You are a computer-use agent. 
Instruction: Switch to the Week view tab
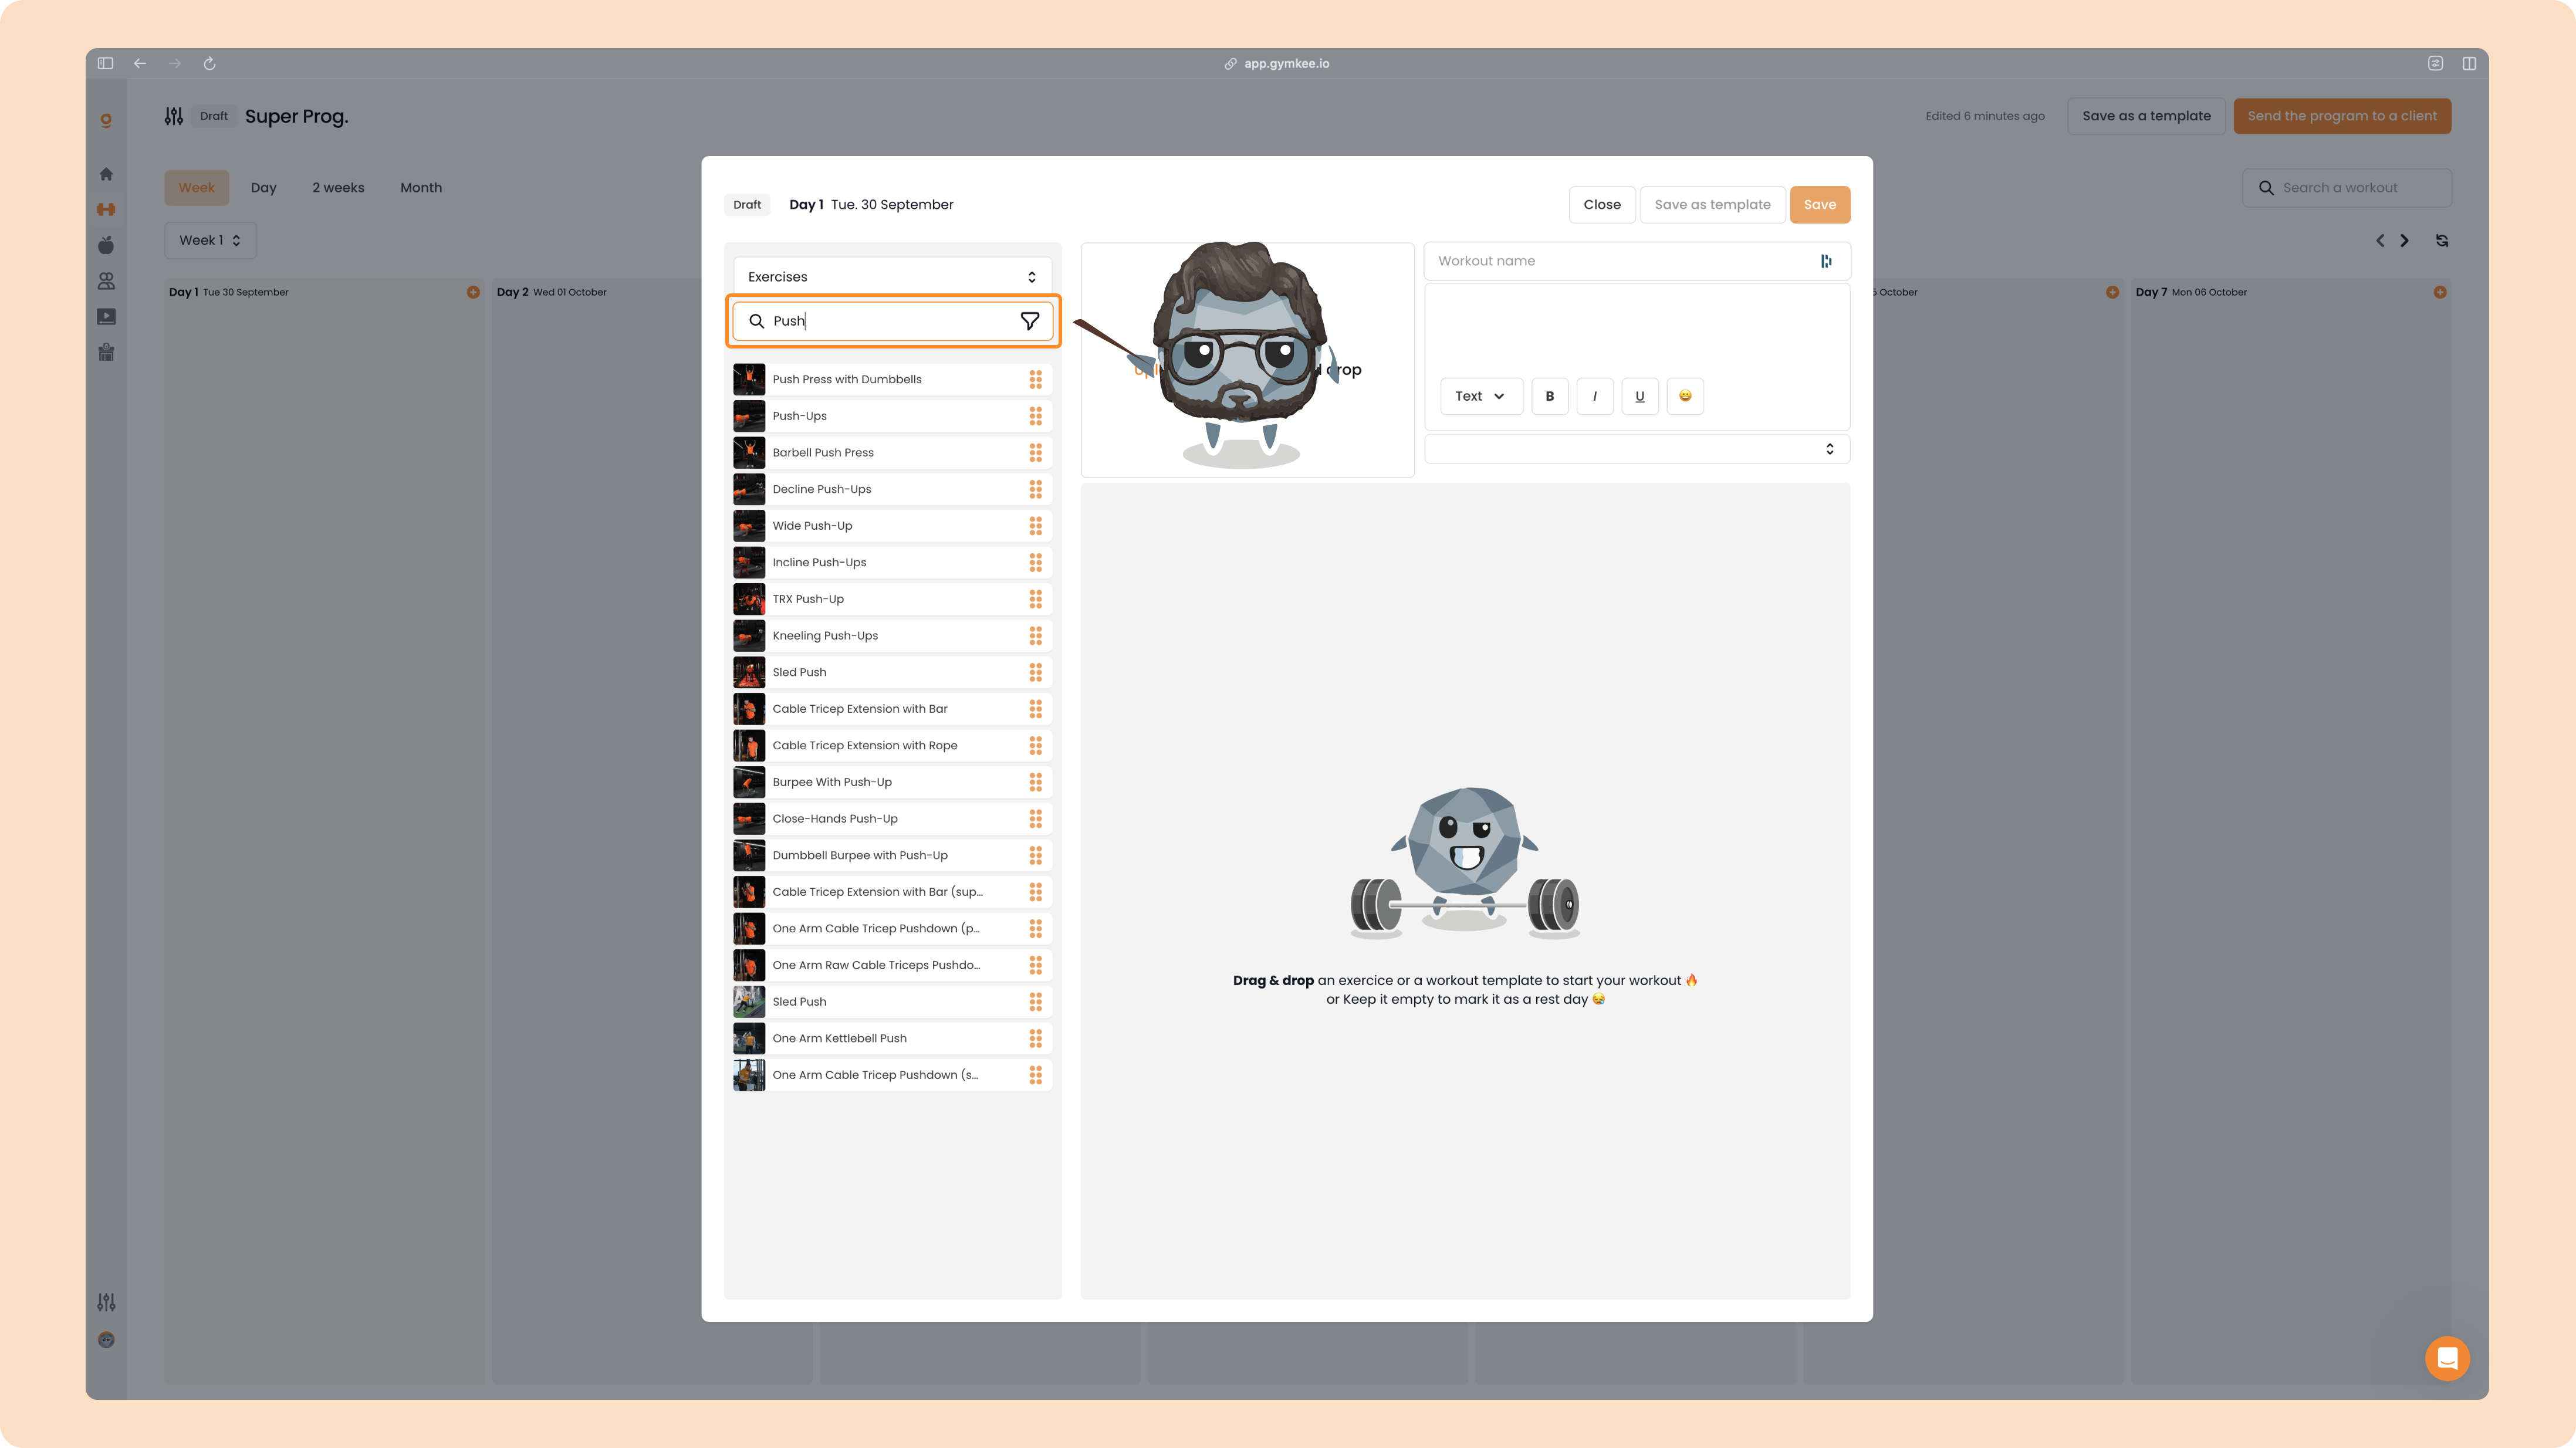click(x=197, y=188)
